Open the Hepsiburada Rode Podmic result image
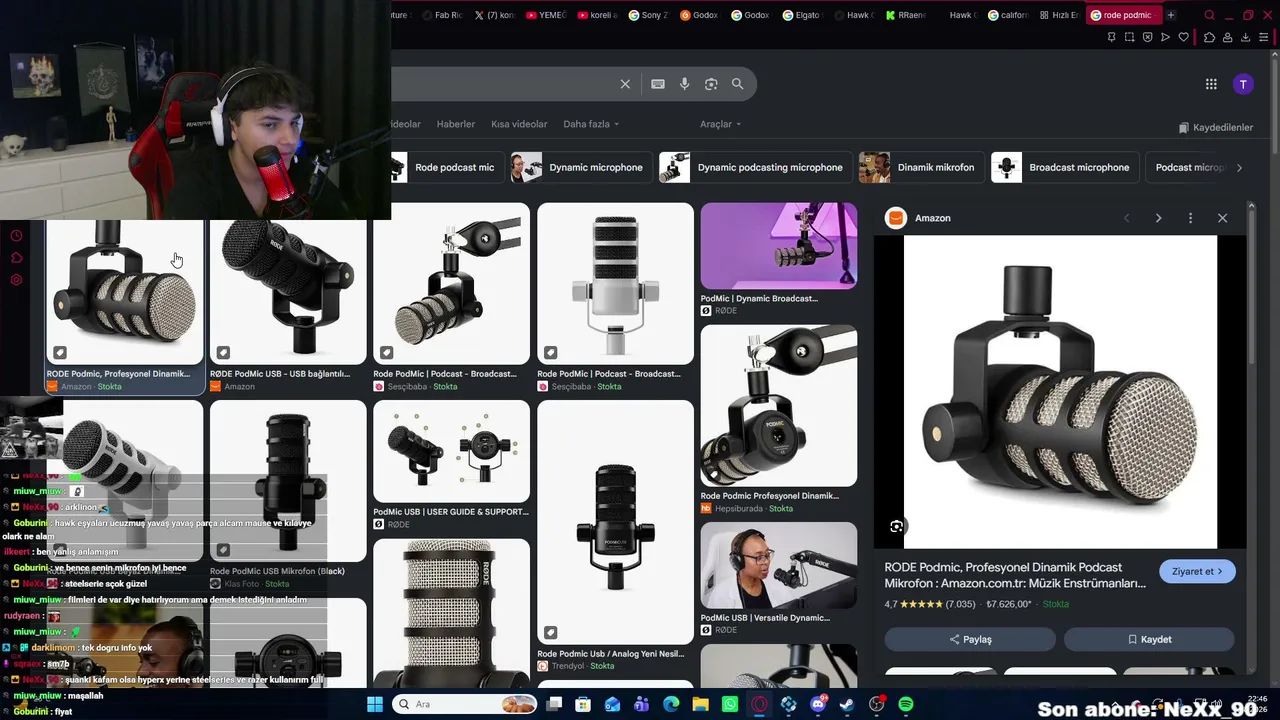 click(x=779, y=406)
